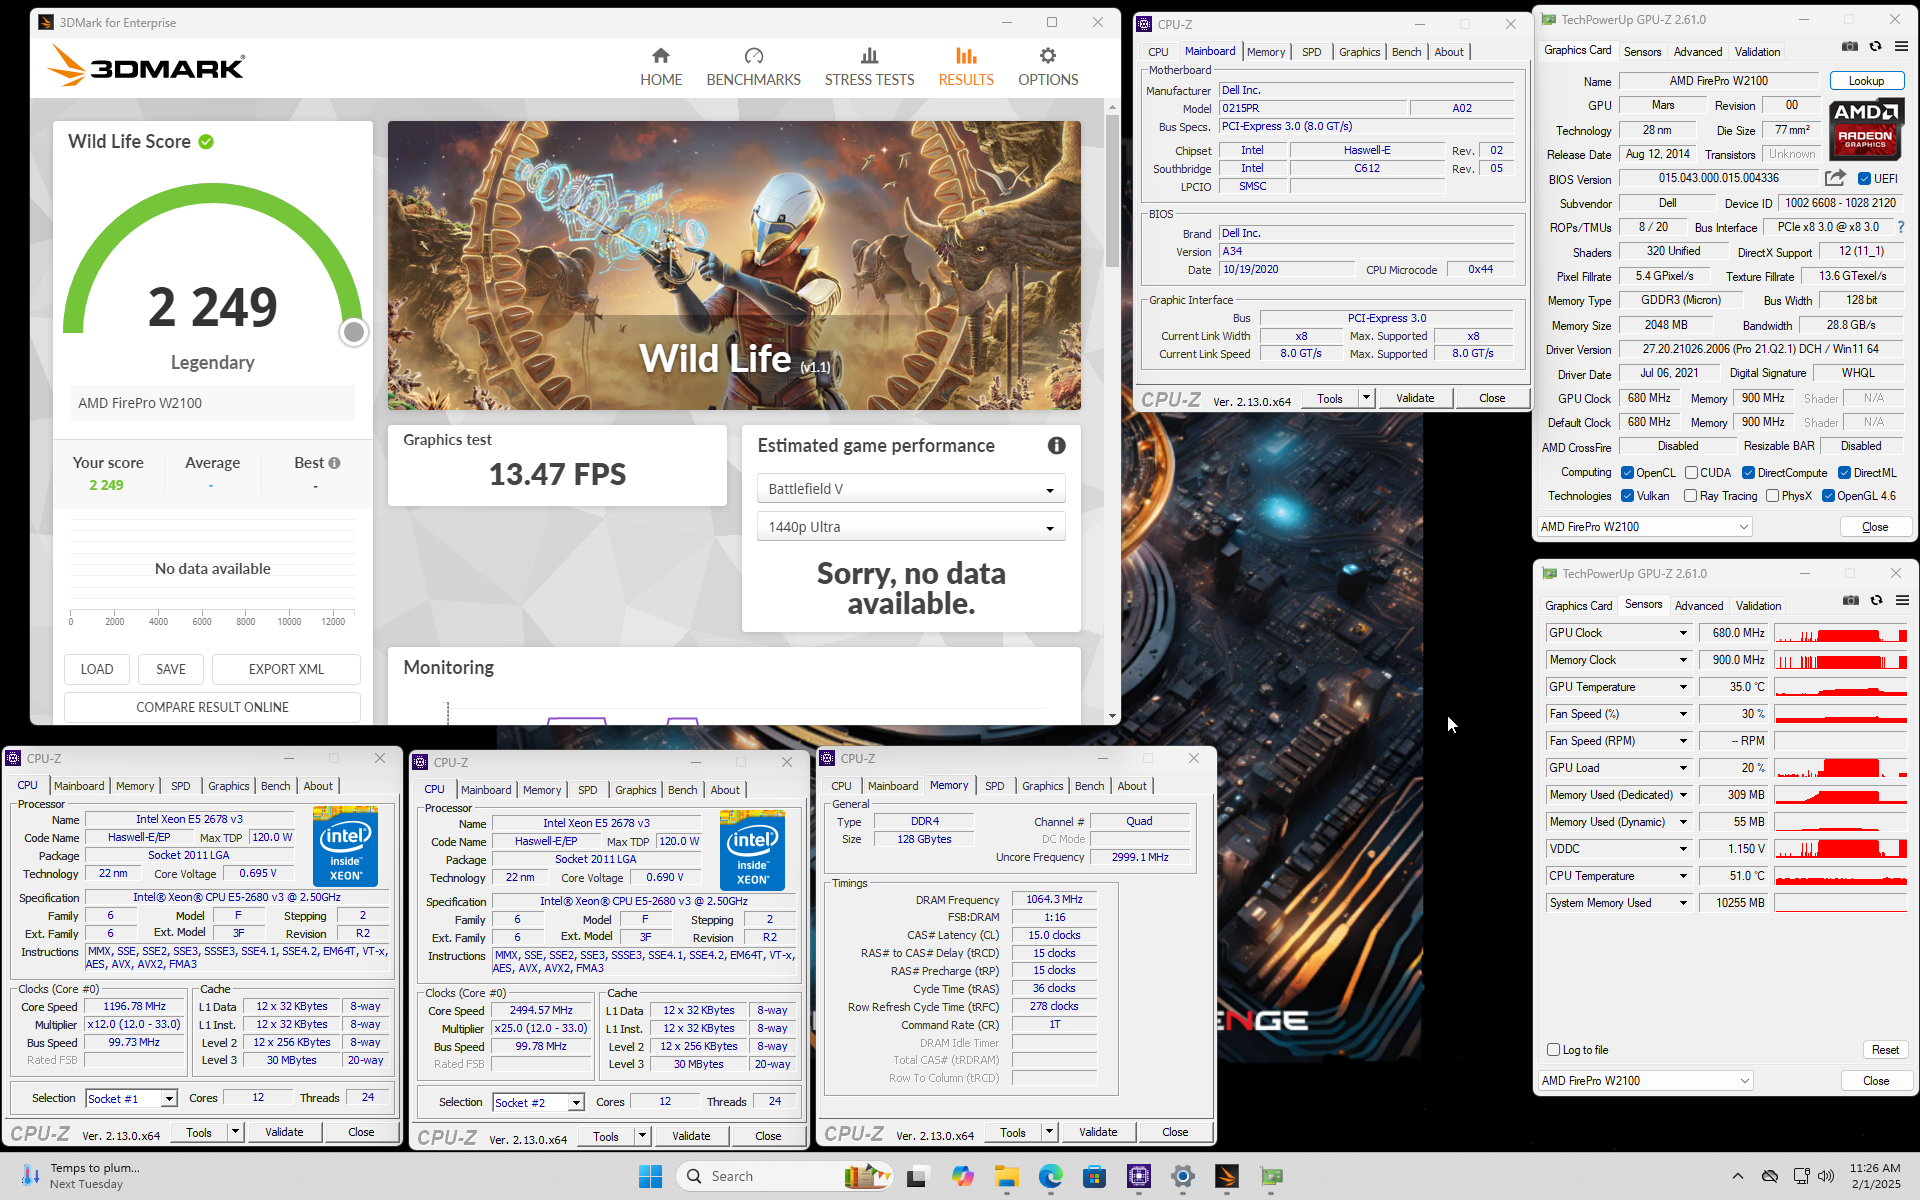Click the info icon next to Best score
Screen dimensions: 1920x1200
pos(334,463)
